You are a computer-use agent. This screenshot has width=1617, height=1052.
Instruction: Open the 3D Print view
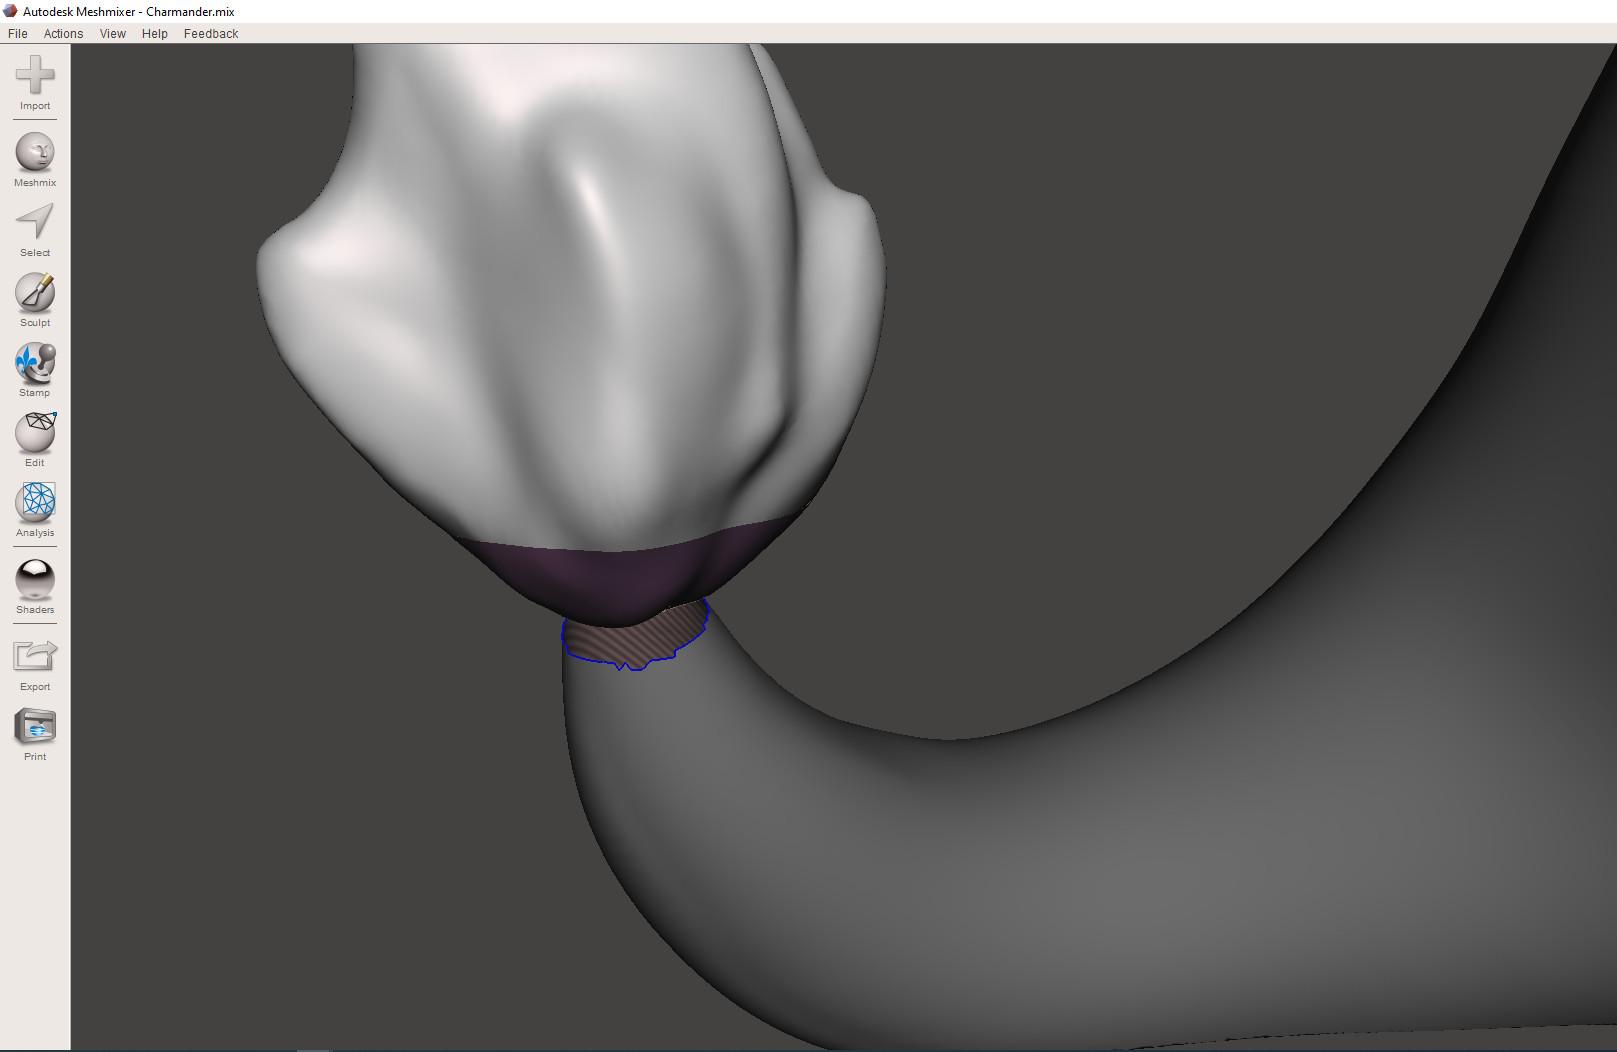pos(35,734)
